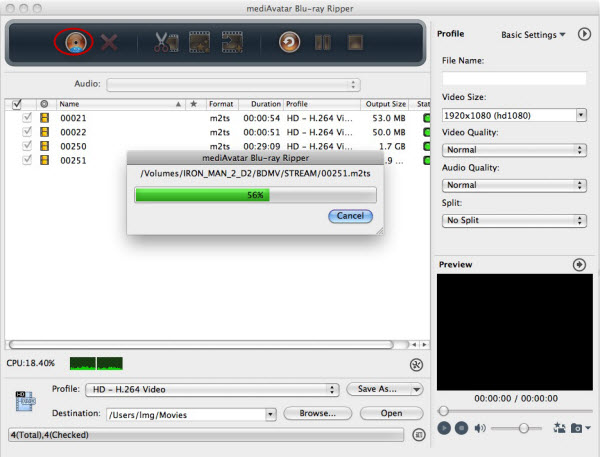Click the film icon of row 00022

point(44,132)
